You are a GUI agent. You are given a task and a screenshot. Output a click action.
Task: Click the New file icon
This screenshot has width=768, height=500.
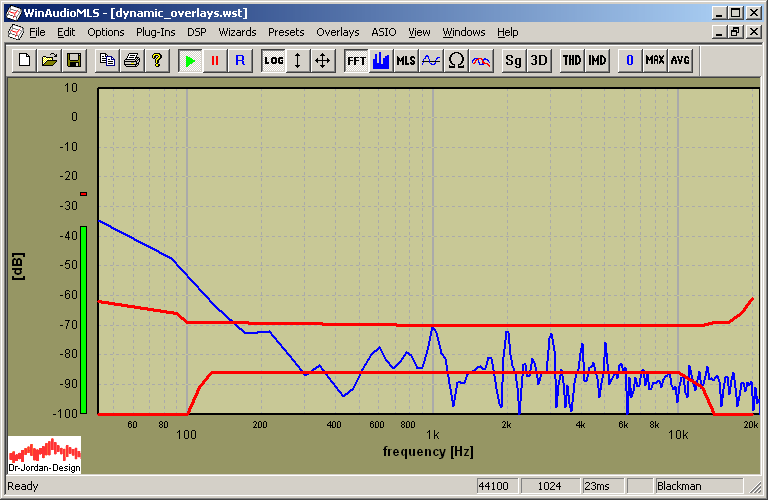[25, 60]
